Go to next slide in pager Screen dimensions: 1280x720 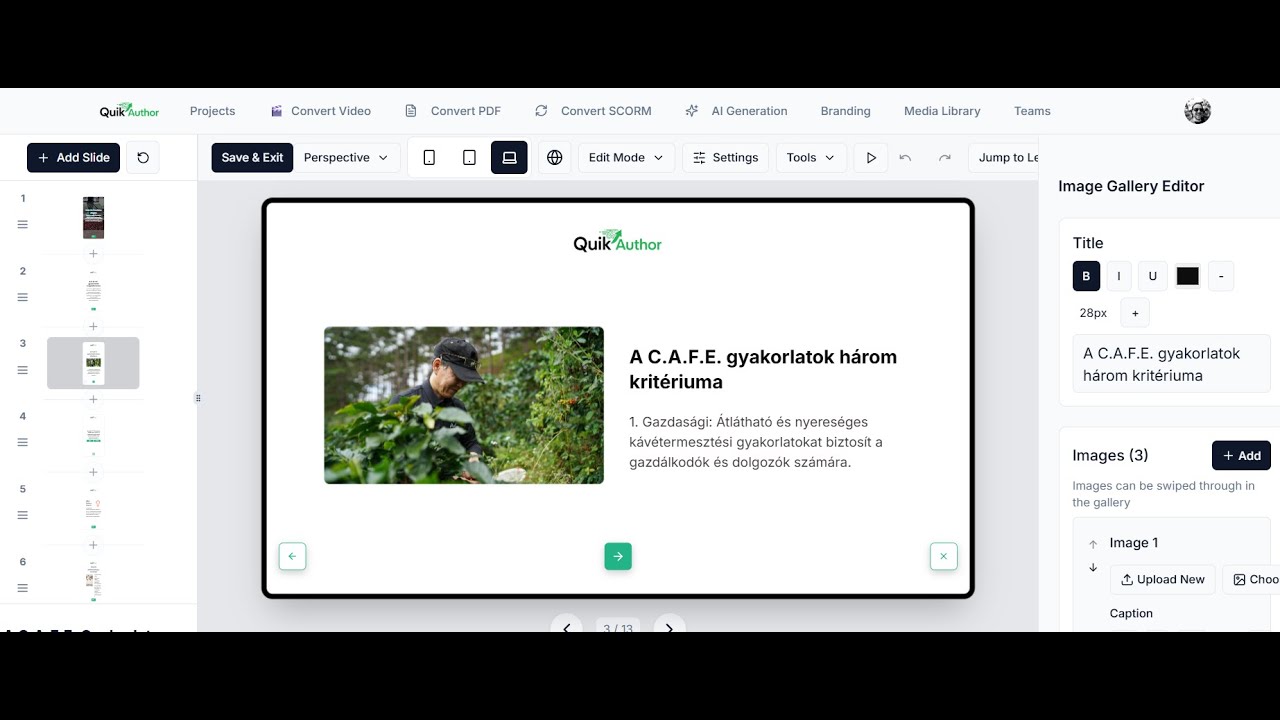pos(669,628)
